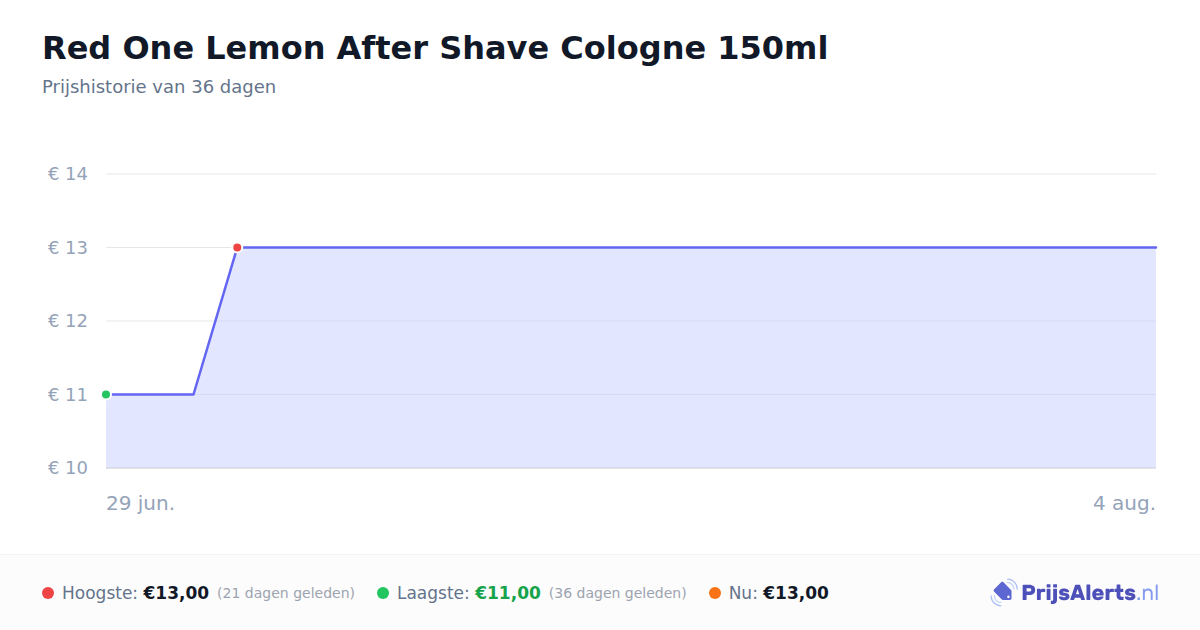The height and width of the screenshot is (630, 1200).
Task: Click the red highest-price dot on chart line
Action: (237, 247)
